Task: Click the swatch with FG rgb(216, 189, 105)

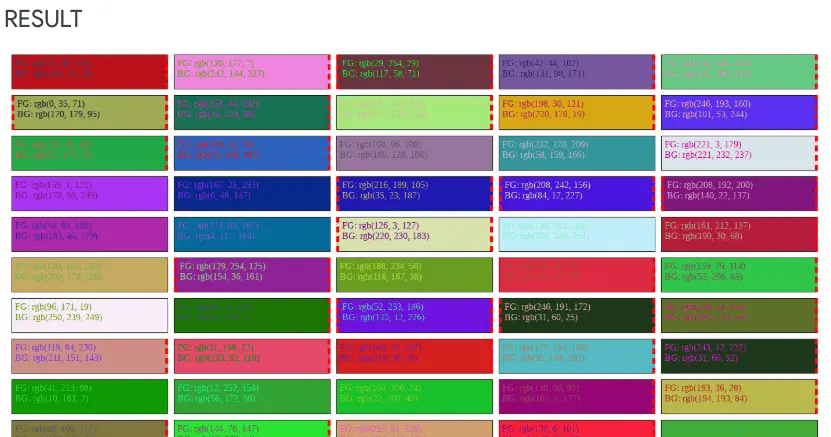Action: [x=414, y=193]
